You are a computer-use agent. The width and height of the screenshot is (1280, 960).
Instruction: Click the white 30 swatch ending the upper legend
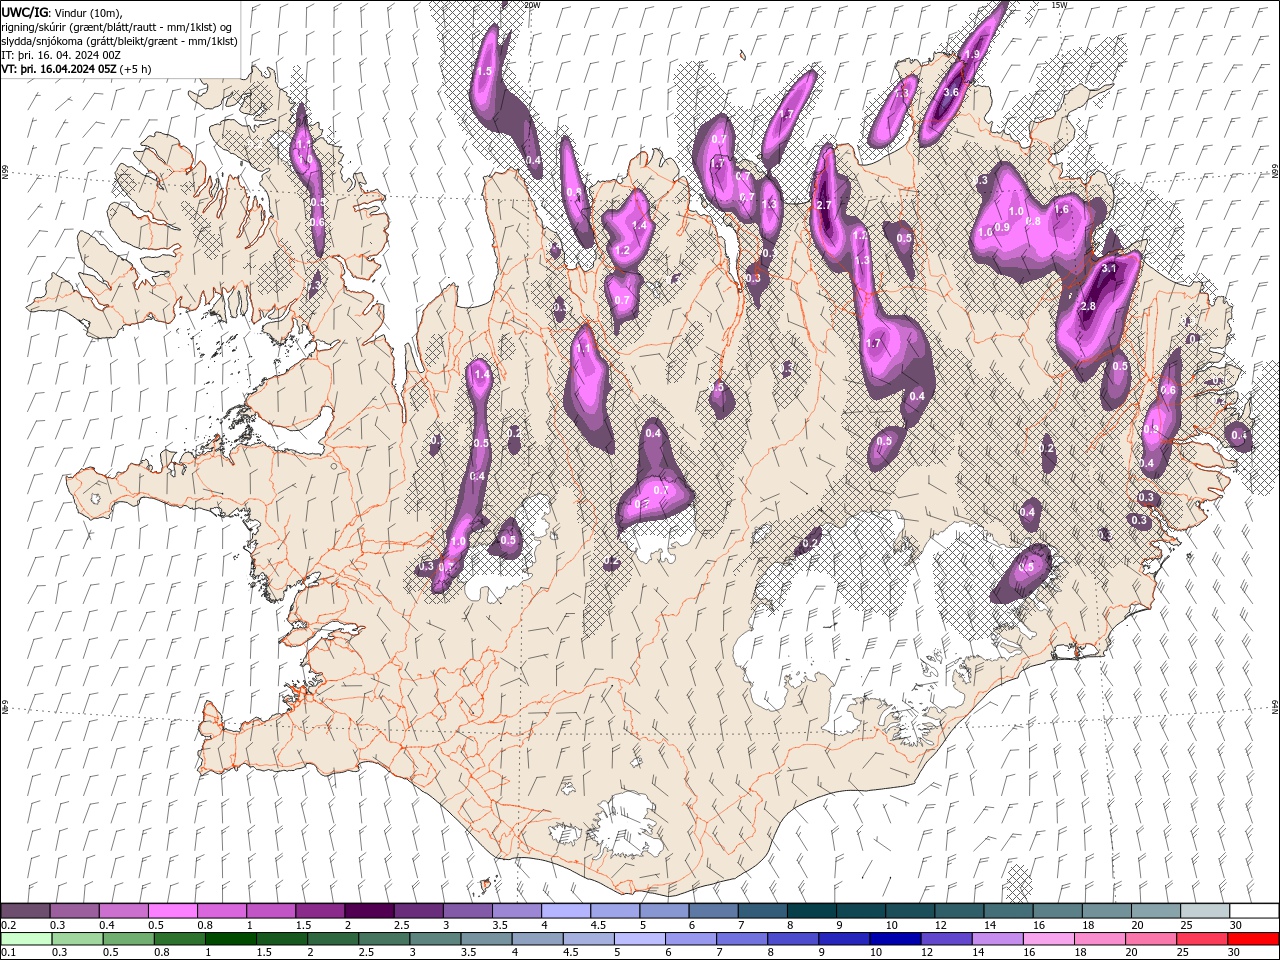(x=1254, y=911)
